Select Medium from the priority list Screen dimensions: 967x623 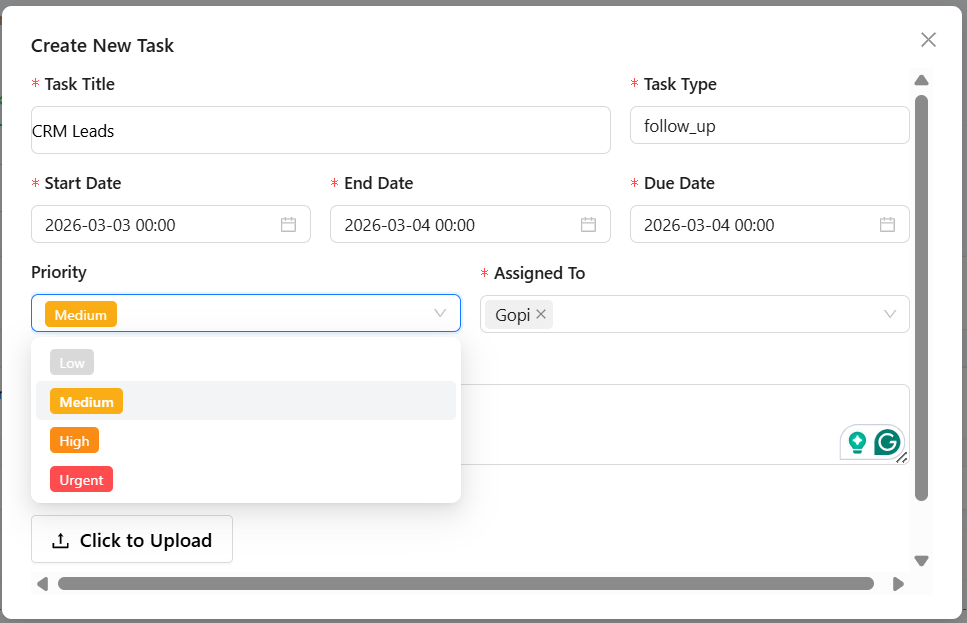[x=86, y=401]
